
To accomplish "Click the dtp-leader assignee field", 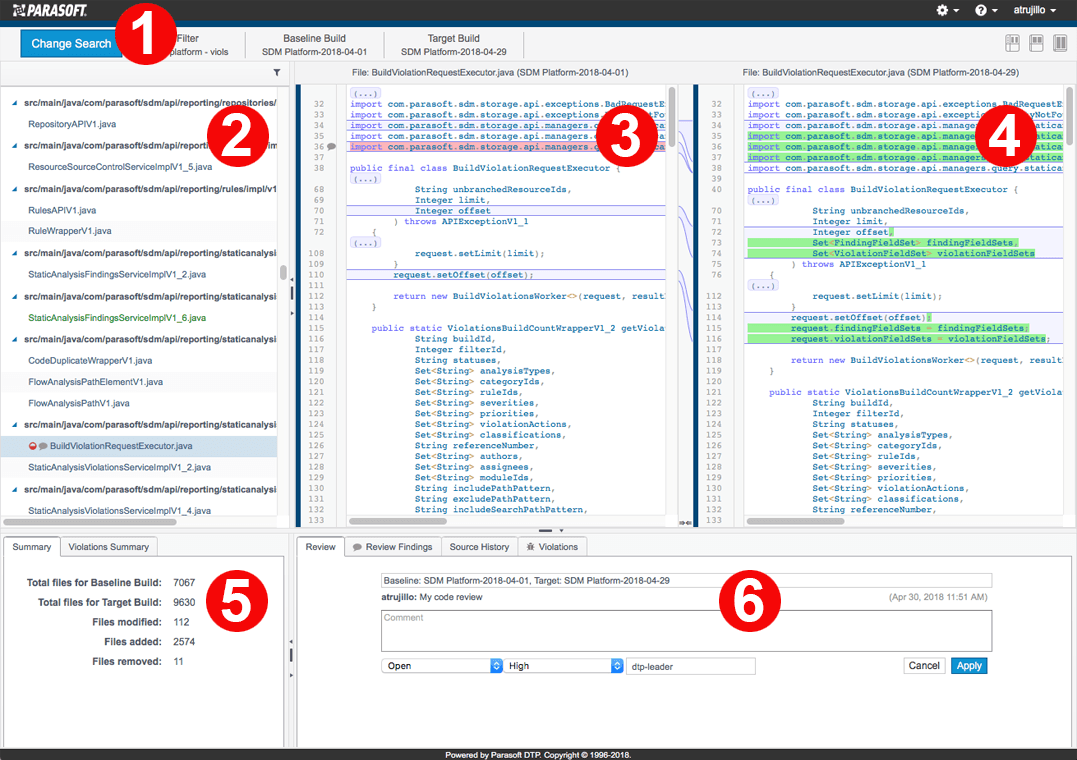I will click(x=691, y=667).
